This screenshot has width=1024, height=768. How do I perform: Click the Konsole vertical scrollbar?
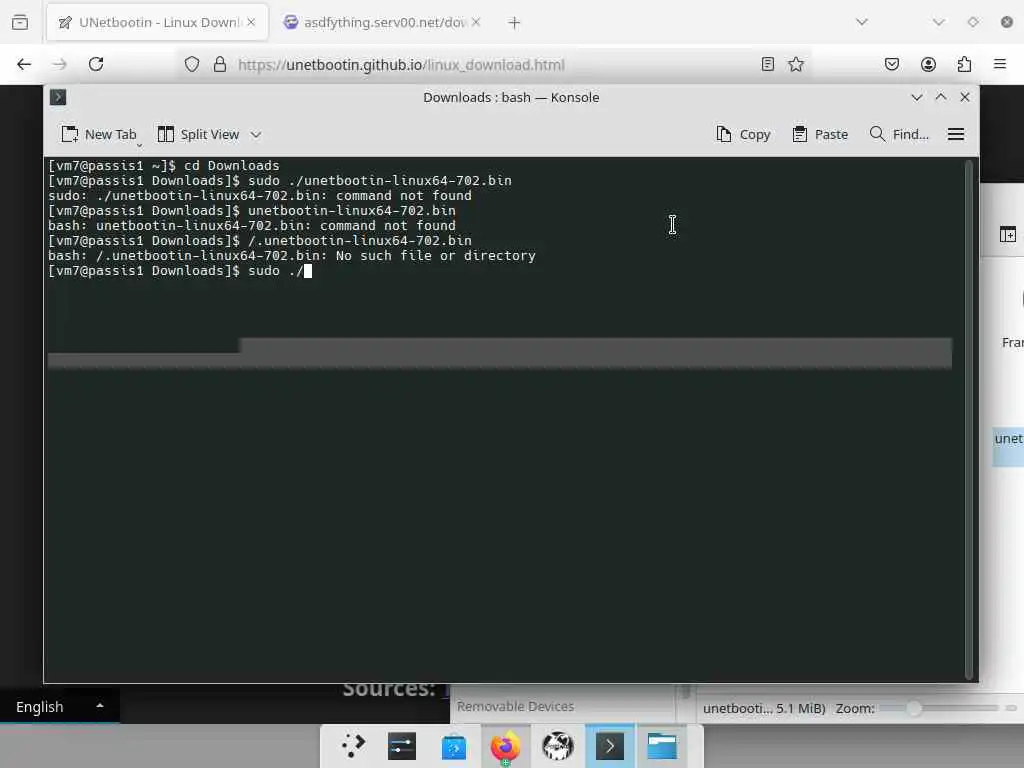click(969, 419)
